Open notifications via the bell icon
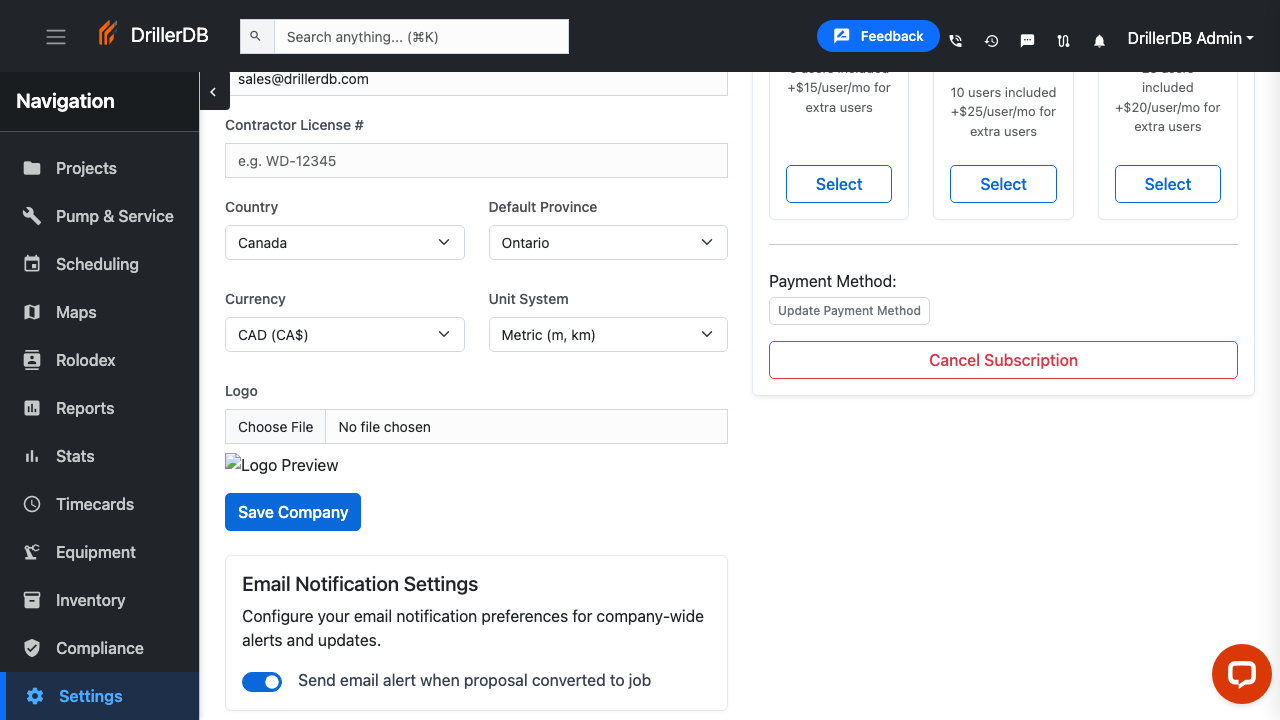The width and height of the screenshot is (1280, 720). coord(1099,40)
